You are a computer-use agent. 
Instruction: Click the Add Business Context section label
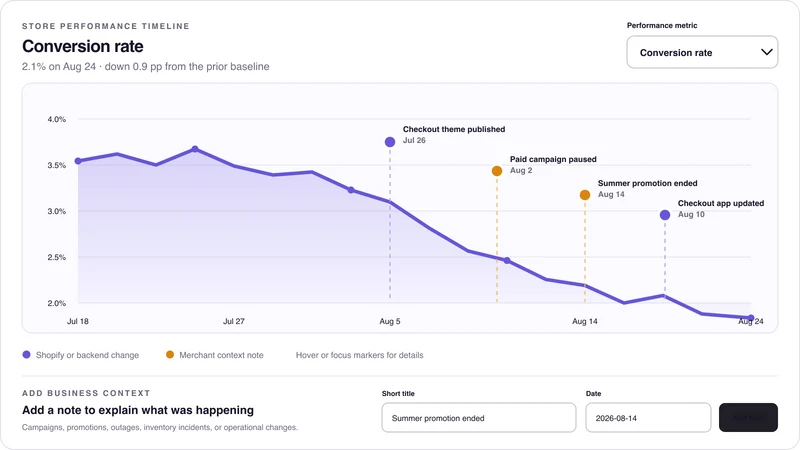pyautogui.click(x=86, y=393)
